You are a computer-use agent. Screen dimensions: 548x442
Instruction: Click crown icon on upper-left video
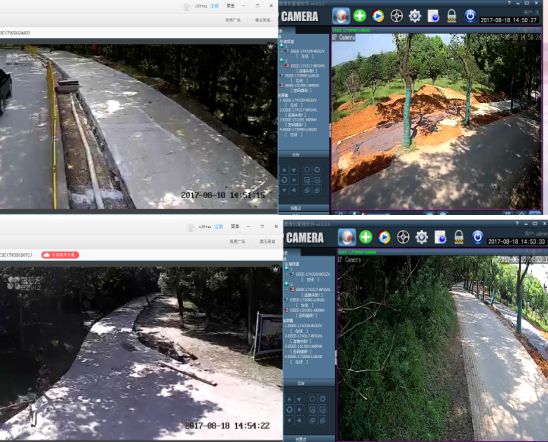tap(271, 46)
